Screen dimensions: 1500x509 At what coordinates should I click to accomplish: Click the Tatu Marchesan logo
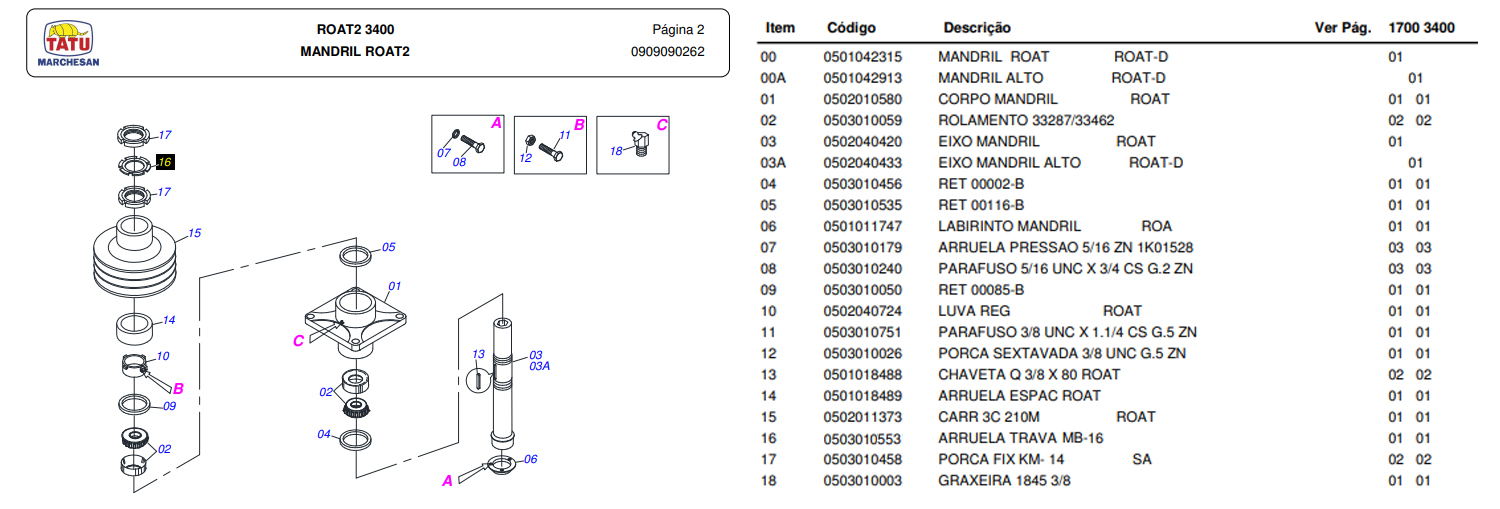point(68,46)
